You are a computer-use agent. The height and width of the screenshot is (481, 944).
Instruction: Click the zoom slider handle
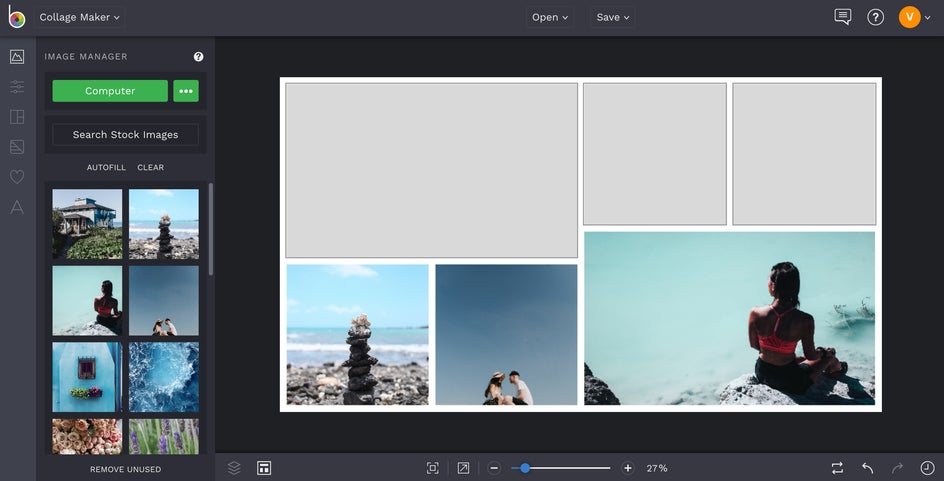(x=525, y=468)
